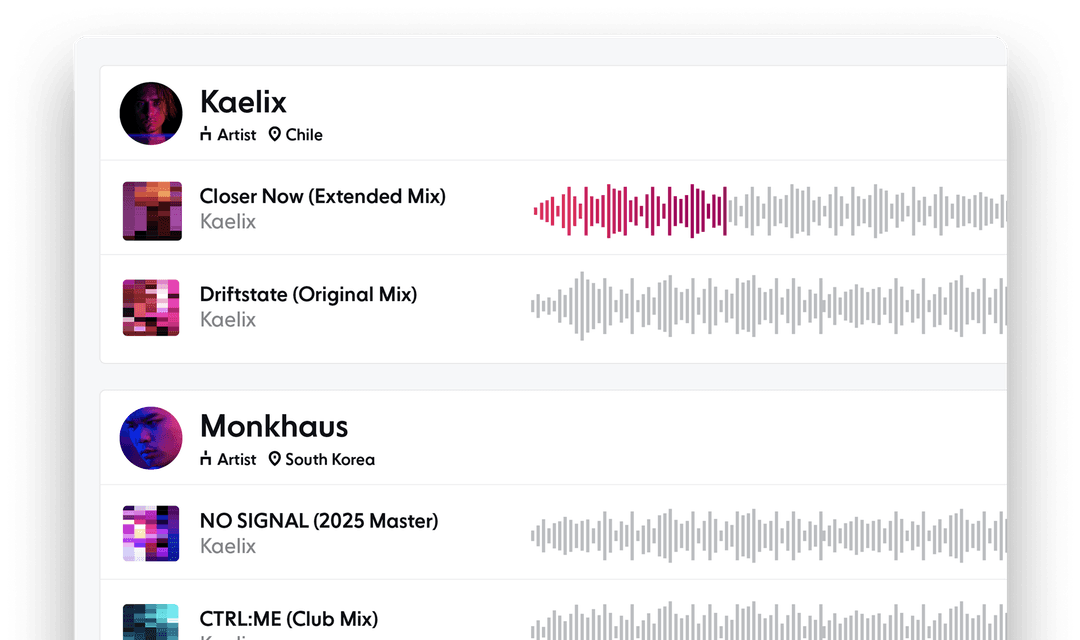Open Closer Now (Extended Mix) cover art
1080x640 pixels.
click(151, 211)
